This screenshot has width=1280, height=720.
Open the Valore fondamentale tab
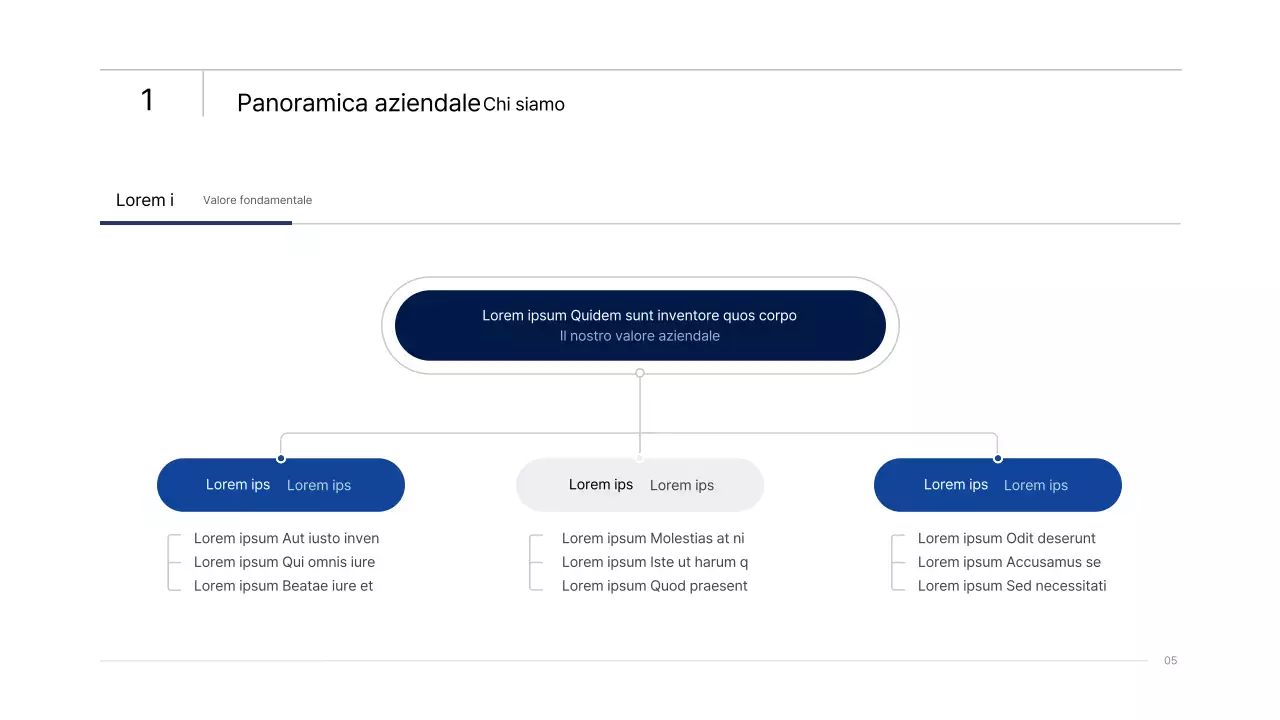pyautogui.click(x=257, y=200)
